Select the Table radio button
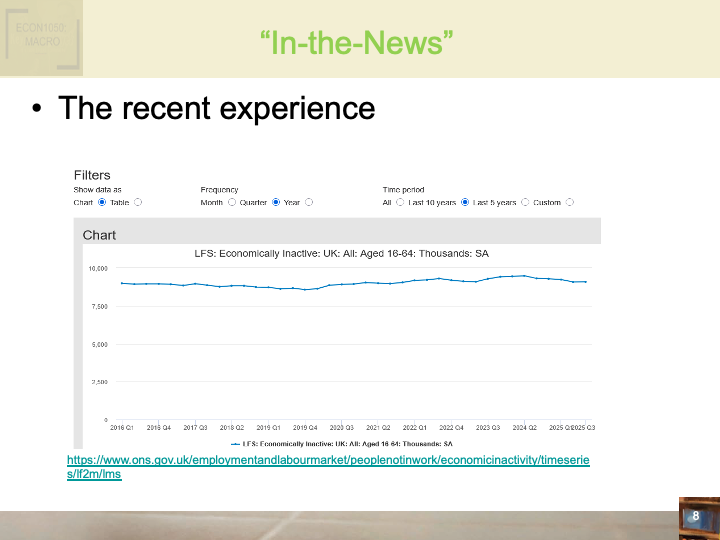Viewport: 720px width, 540px height. click(138, 202)
